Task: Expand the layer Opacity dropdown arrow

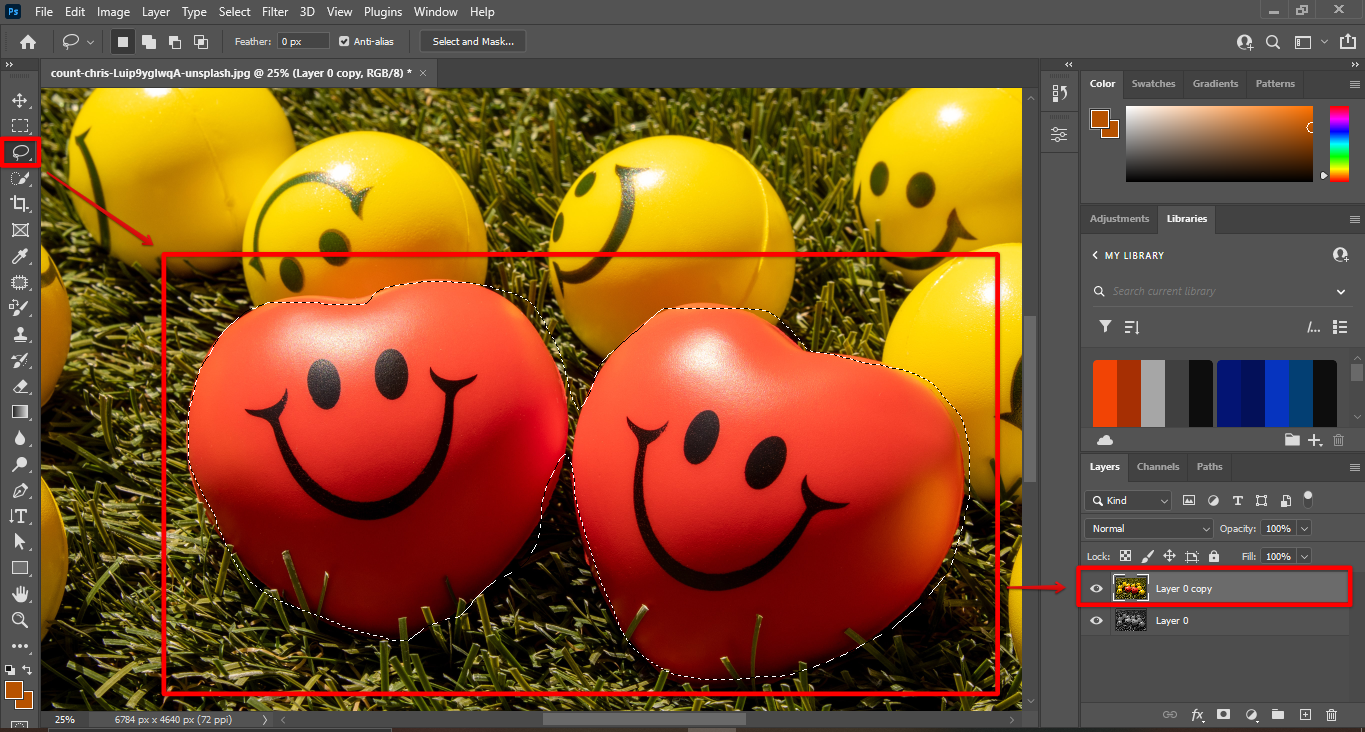Action: (x=1304, y=528)
